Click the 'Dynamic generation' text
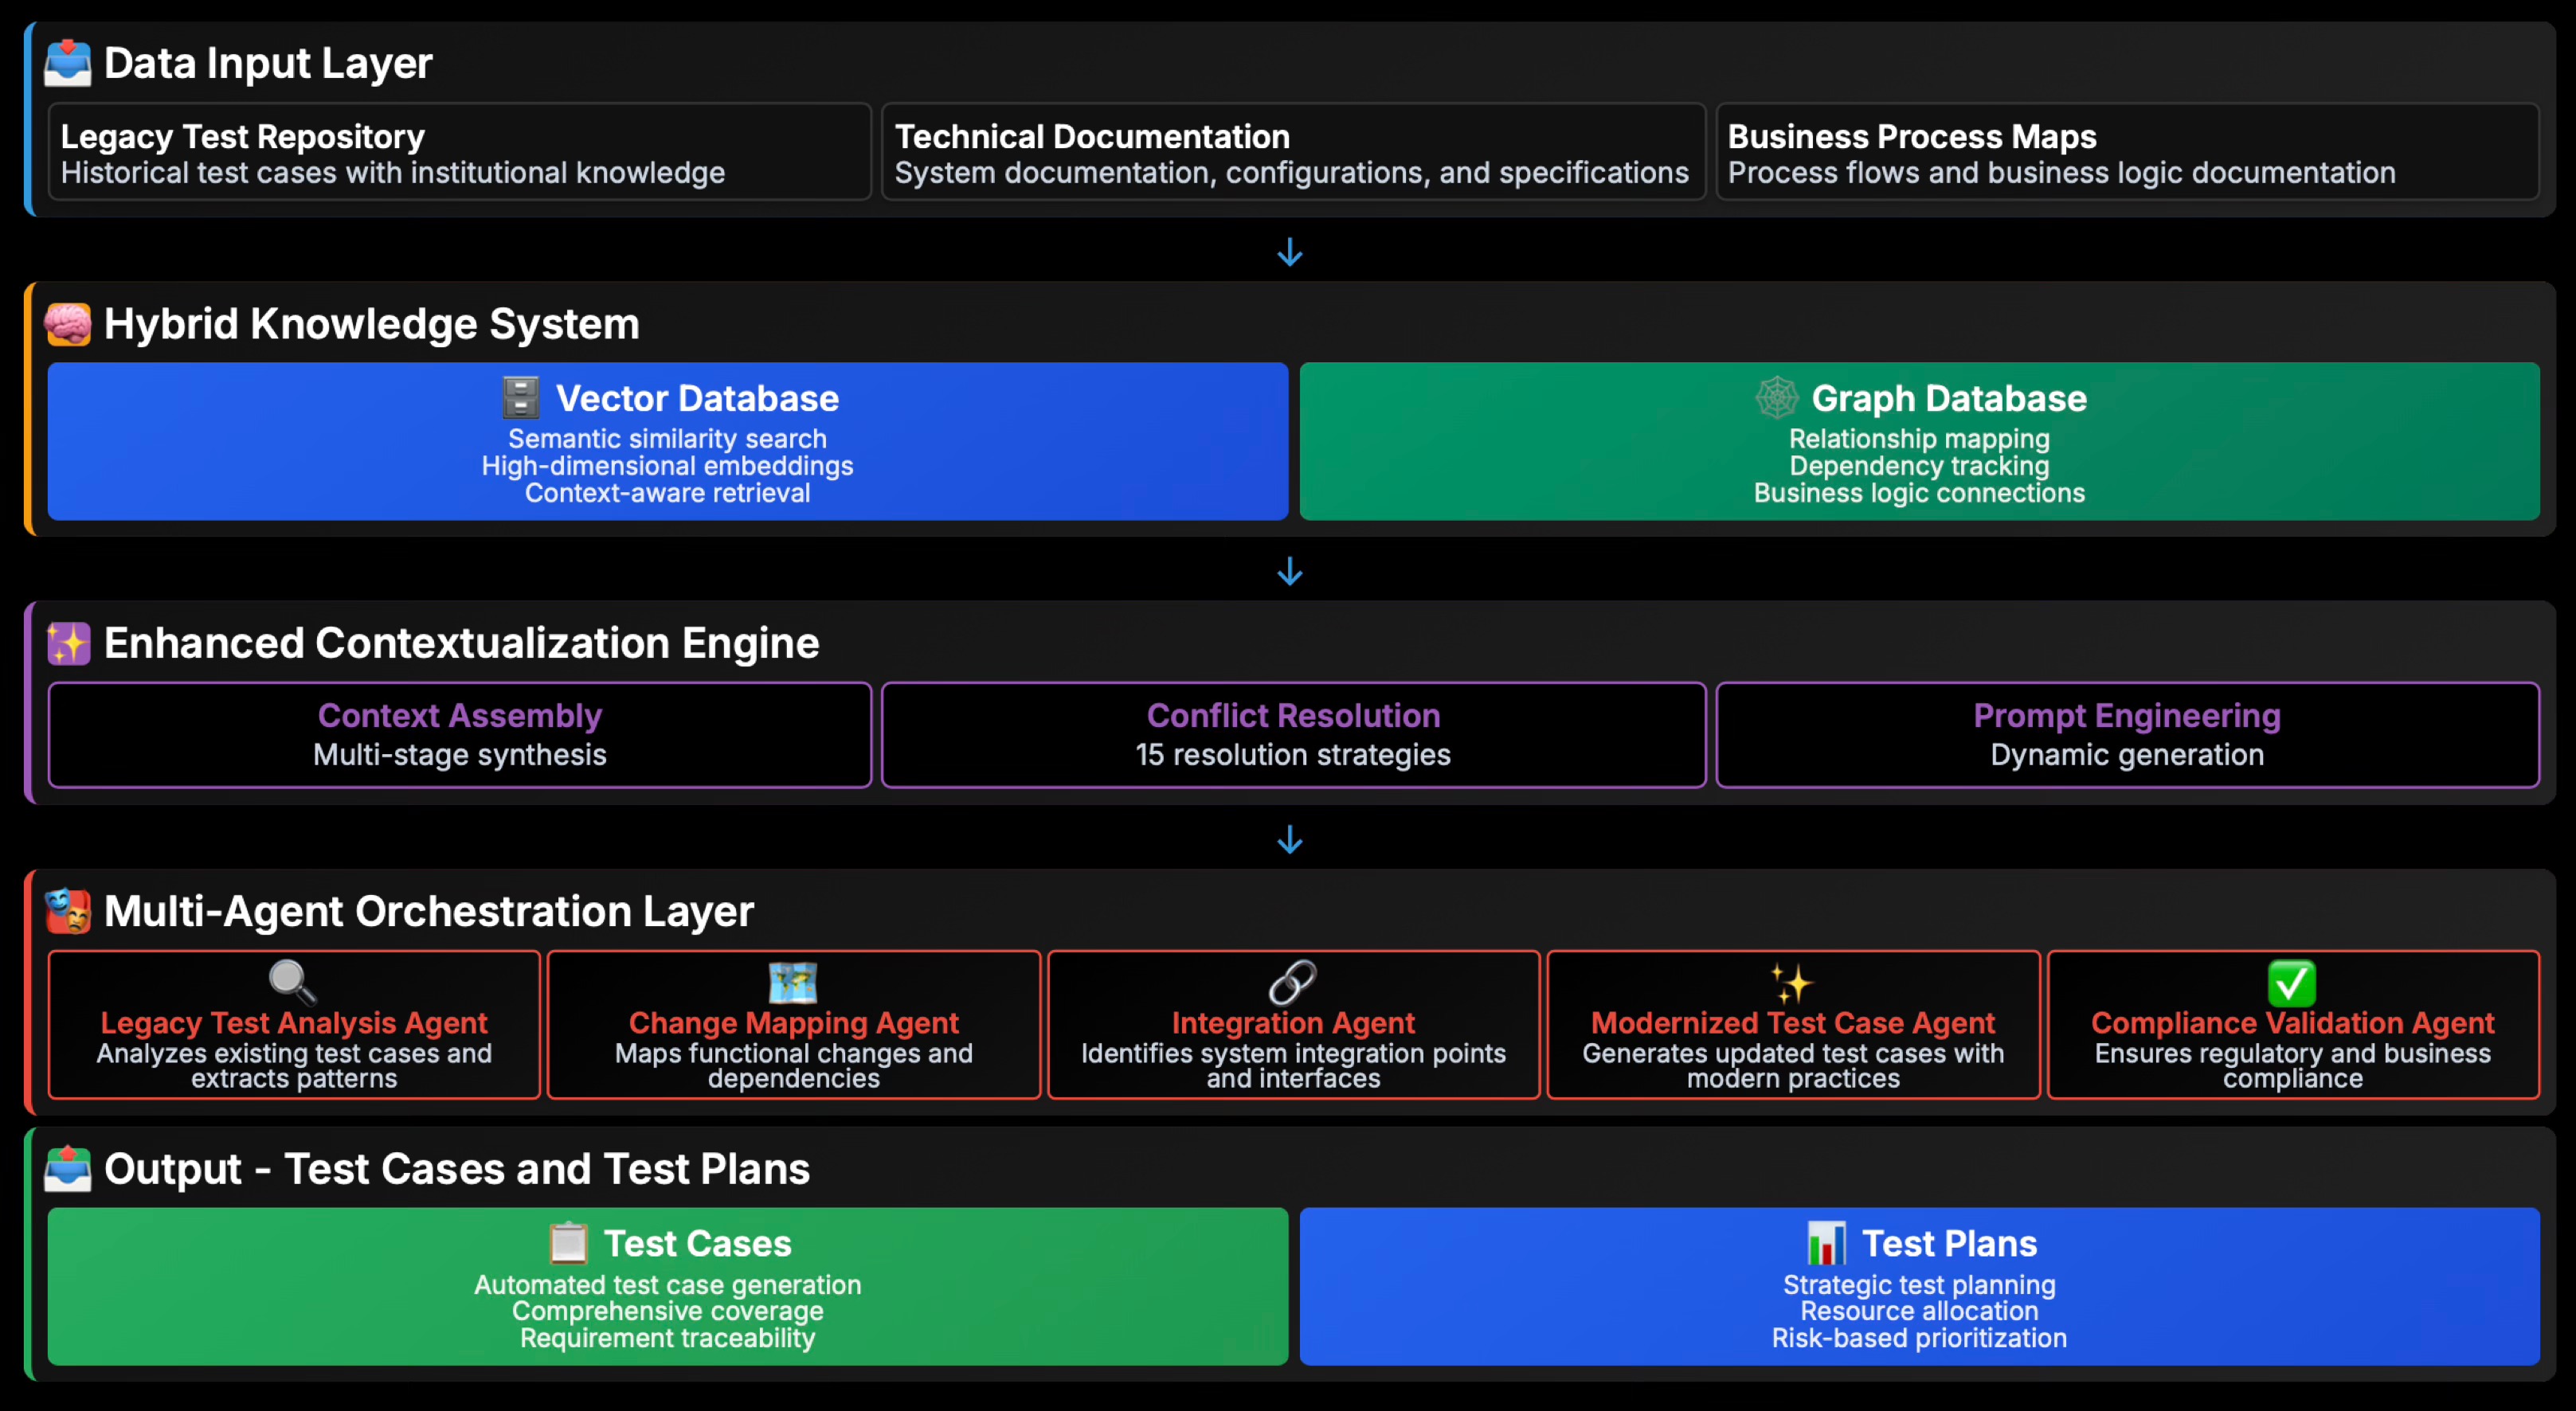 pyautogui.click(x=2127, y=755)
